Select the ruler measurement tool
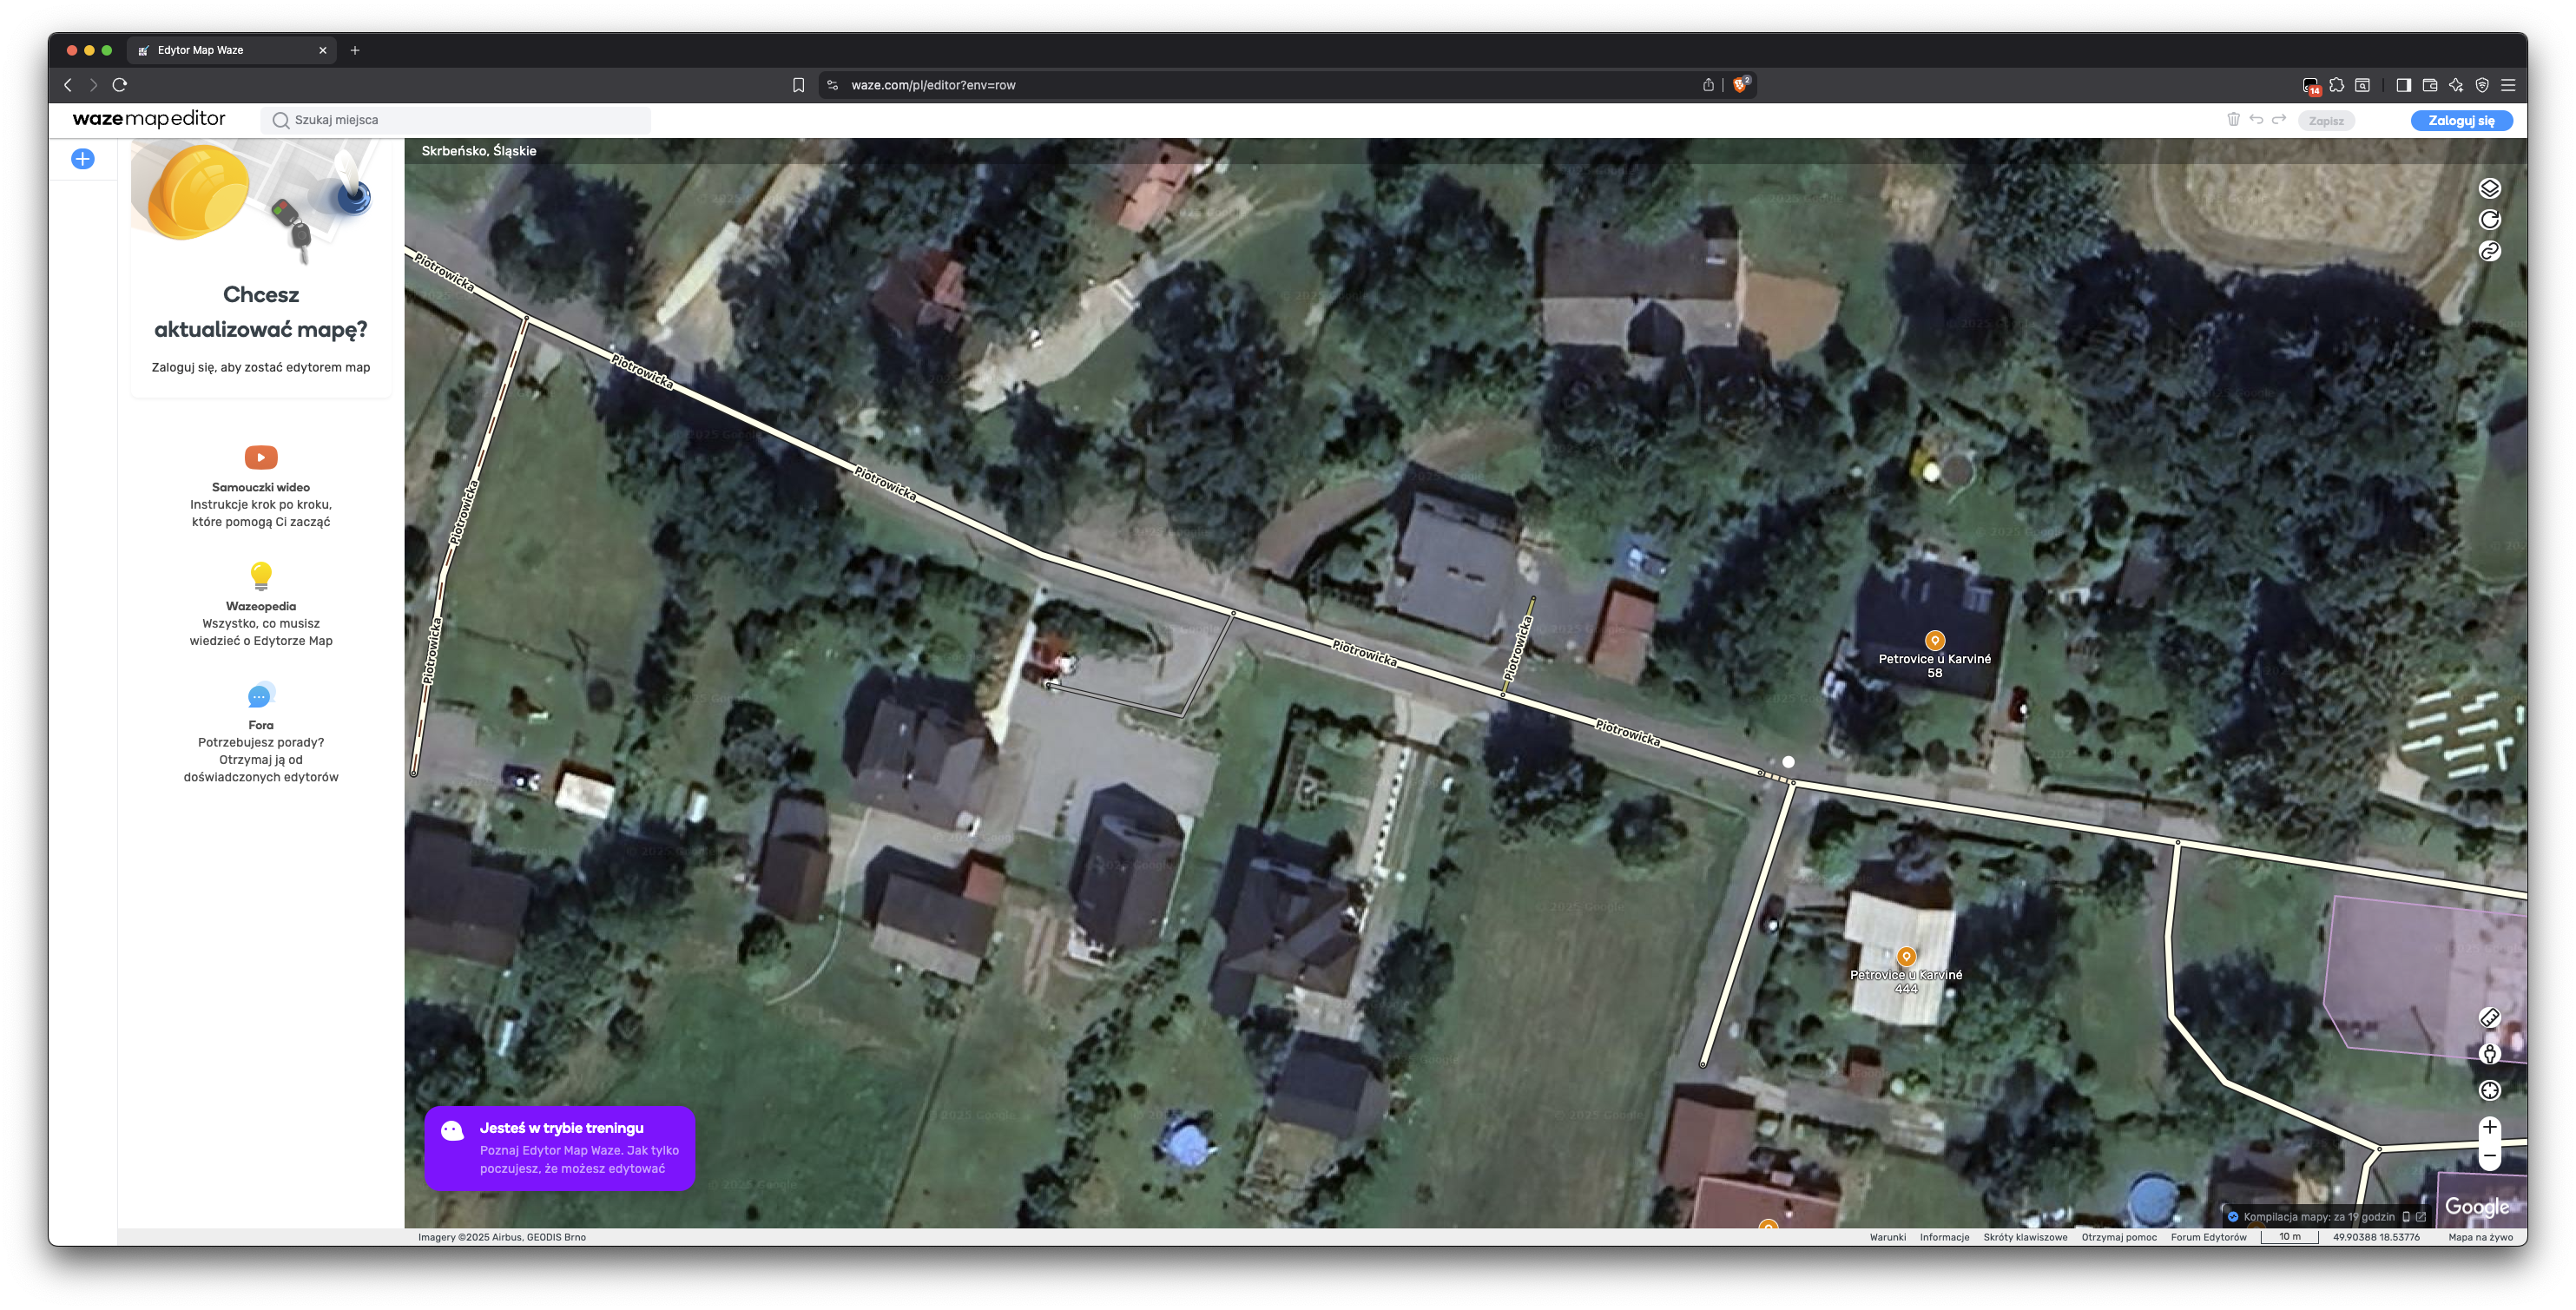Viewport: 2576px width, 1310px height. pyautogui.click(x=2489, y=1018)
